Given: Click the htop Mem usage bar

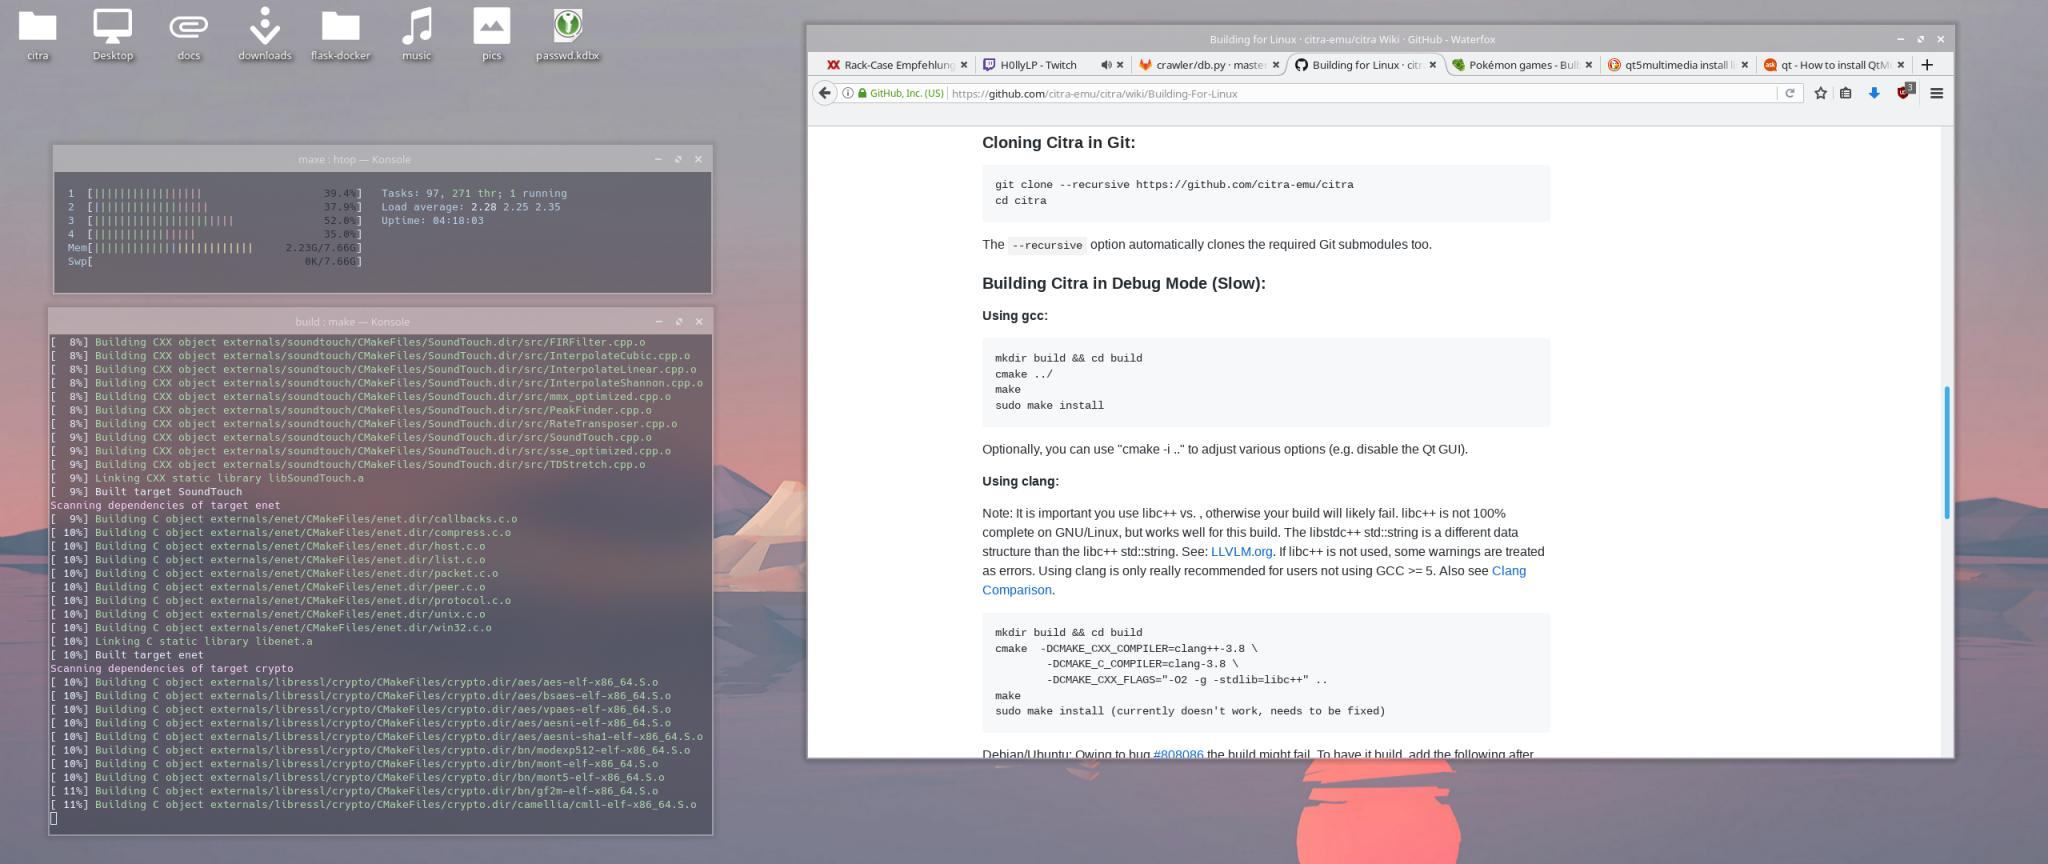Looking at the screenshot, I should click(214, 247).
